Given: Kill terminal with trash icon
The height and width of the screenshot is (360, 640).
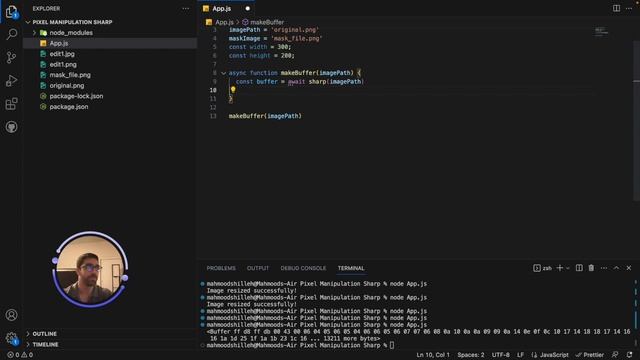Looking at the screenshot, I should pyautogui.click(x=591, y=268).
